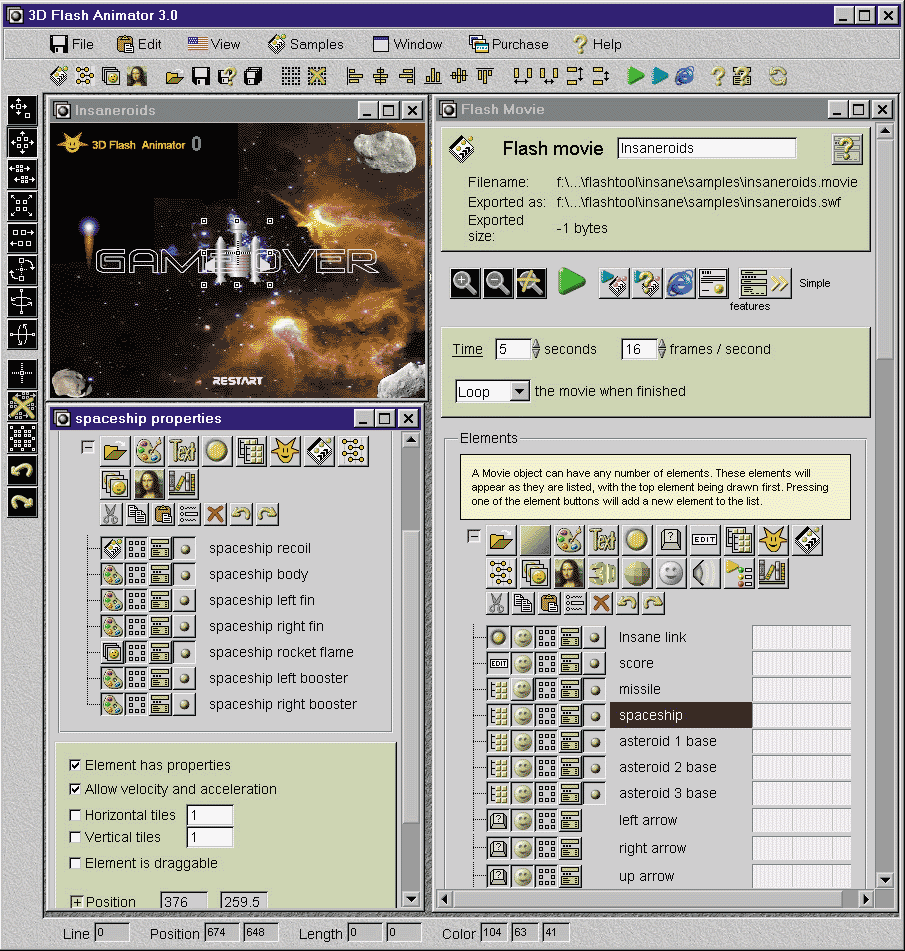Select the missile element
Viewport: 905px width, 951px height.
(640, 690)
